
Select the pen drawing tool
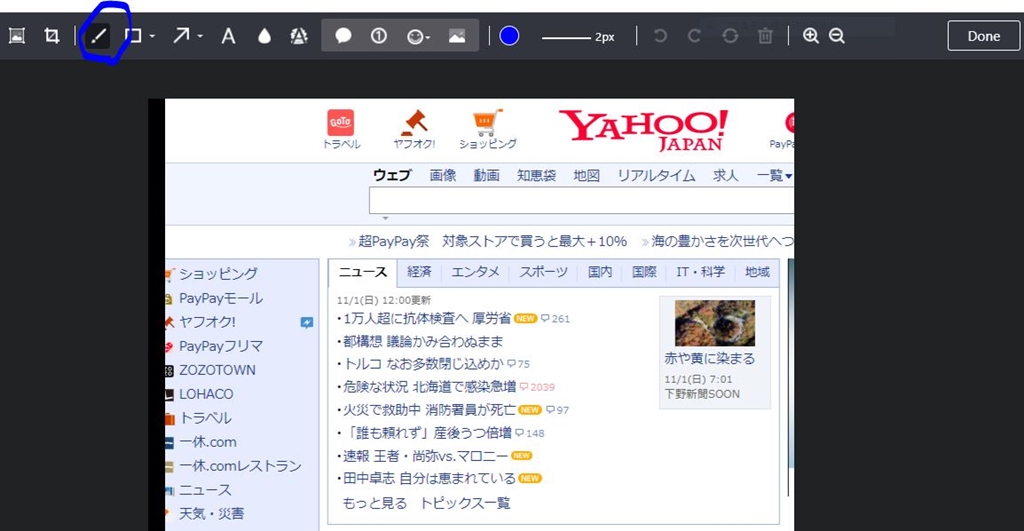click(x=98, y=36)
